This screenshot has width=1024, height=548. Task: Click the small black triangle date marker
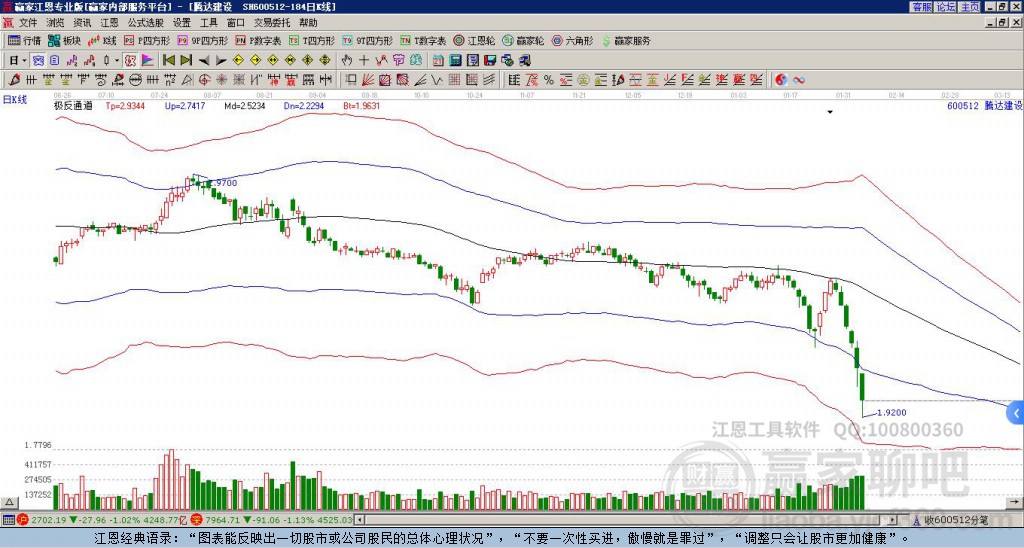pyautogui.click(x=830, y=112)
